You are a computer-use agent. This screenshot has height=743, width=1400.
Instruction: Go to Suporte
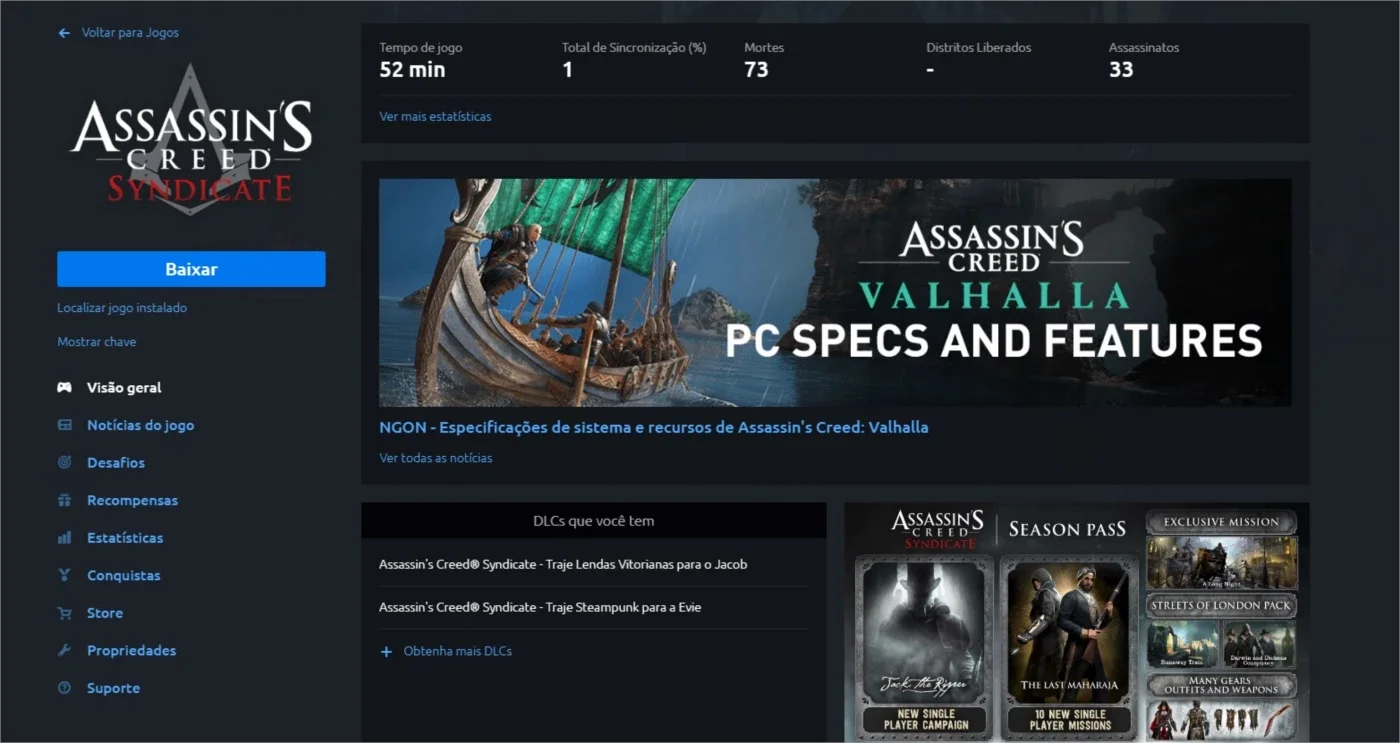pos(113,688)
